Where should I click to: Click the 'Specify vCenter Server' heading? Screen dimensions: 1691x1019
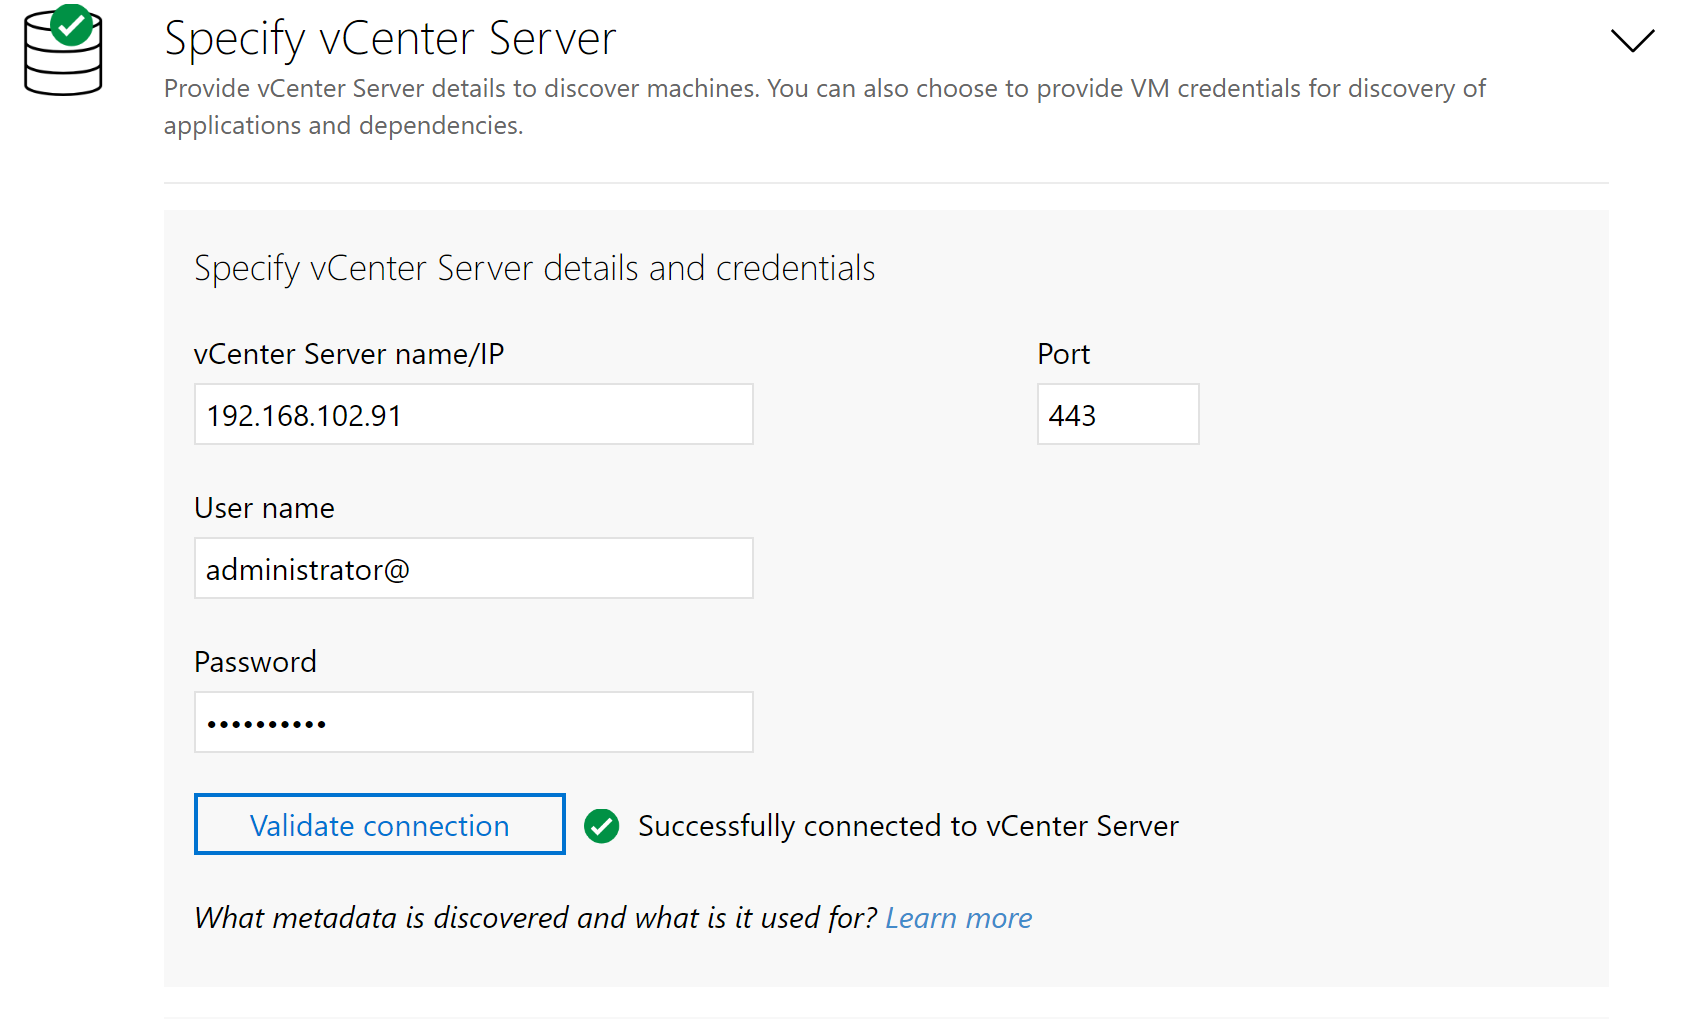coord(390,40)
